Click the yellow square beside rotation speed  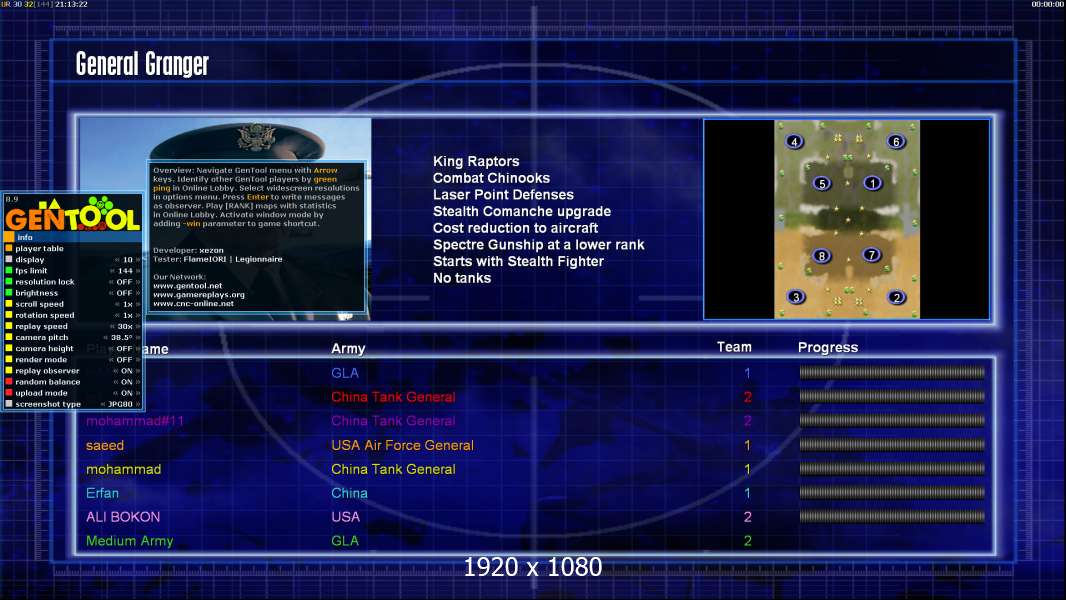click(9, 315)
